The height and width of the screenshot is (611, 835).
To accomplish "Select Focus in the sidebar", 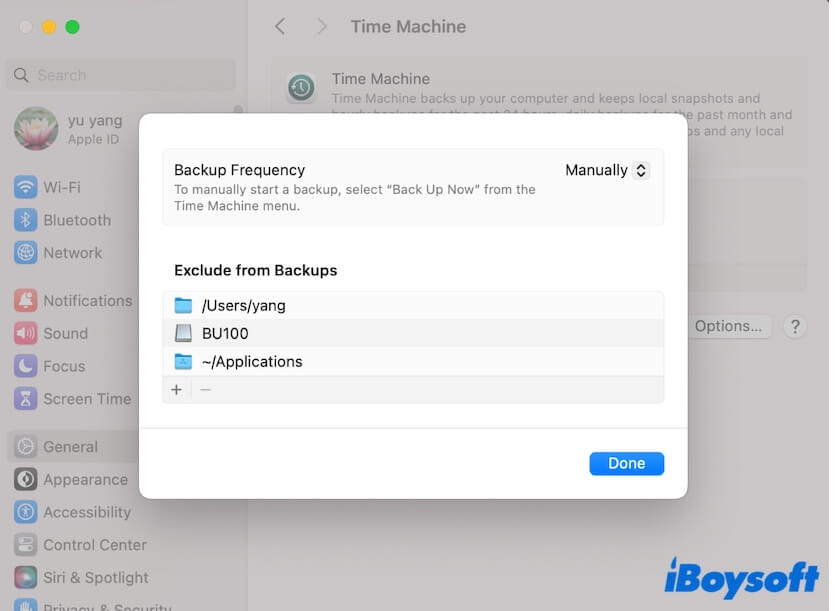I will (x=64, y=366).
